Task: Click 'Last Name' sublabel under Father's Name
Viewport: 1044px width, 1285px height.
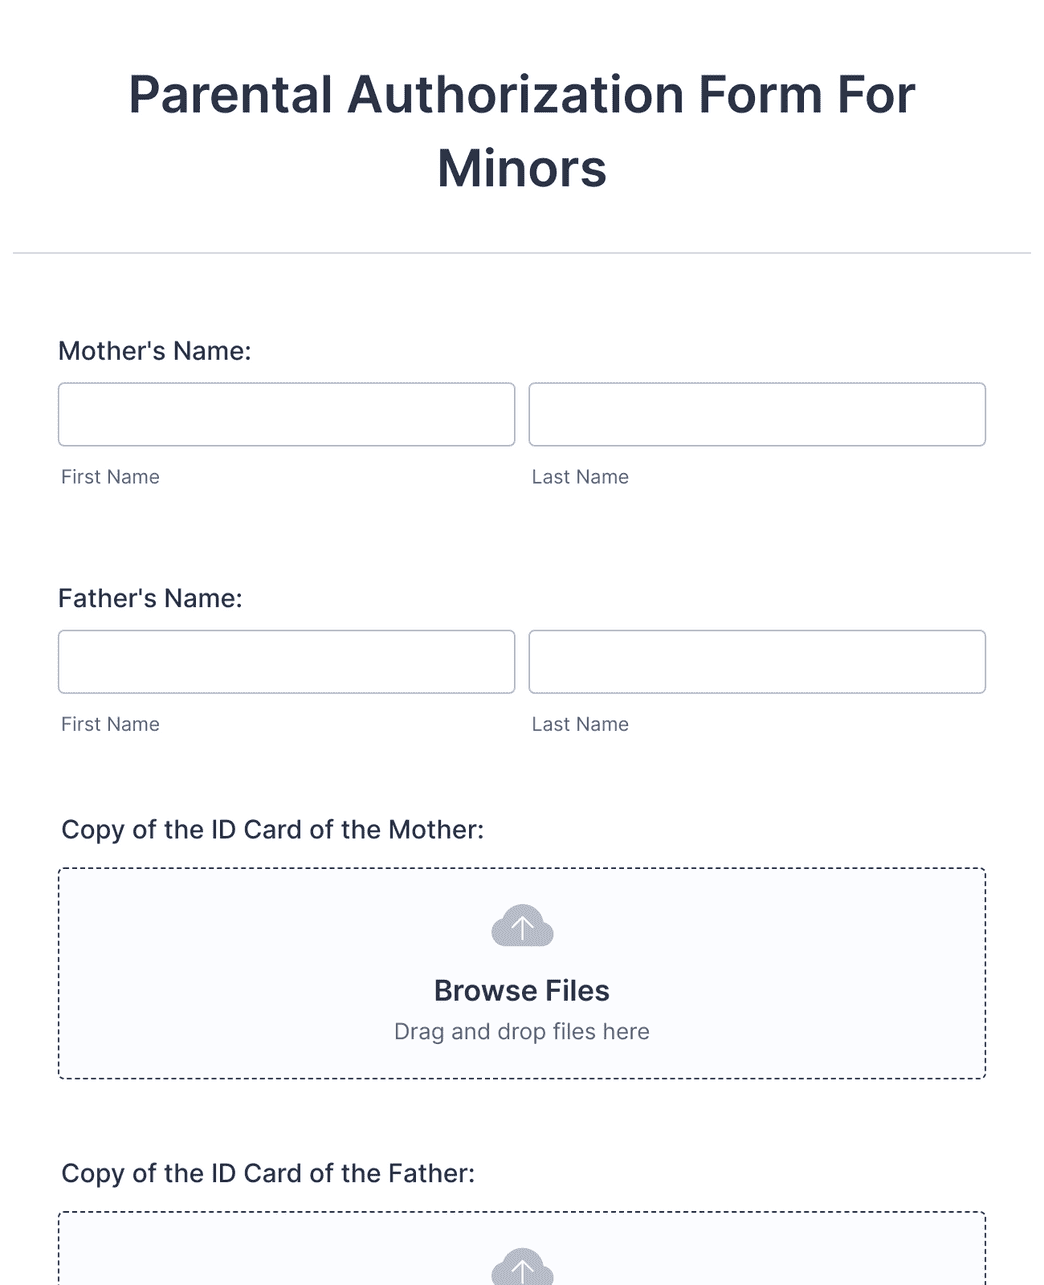Action: 580,724
